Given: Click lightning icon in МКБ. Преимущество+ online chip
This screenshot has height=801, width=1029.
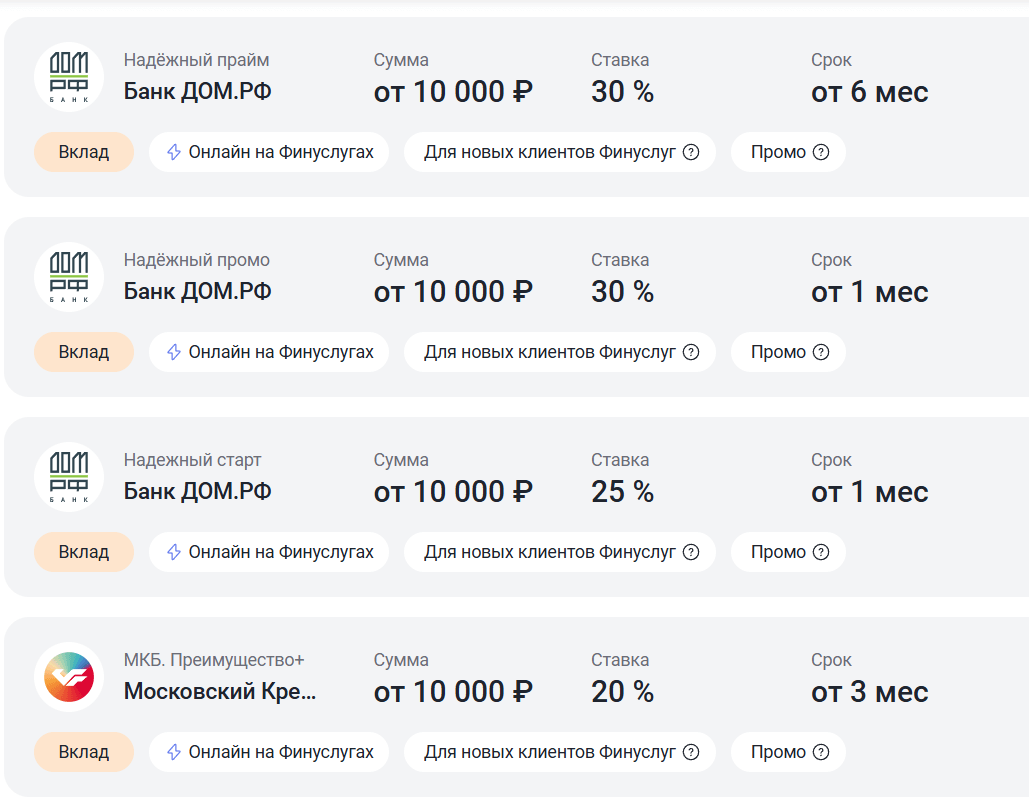Looking at the screenshot, I should (x=174, y=752).
